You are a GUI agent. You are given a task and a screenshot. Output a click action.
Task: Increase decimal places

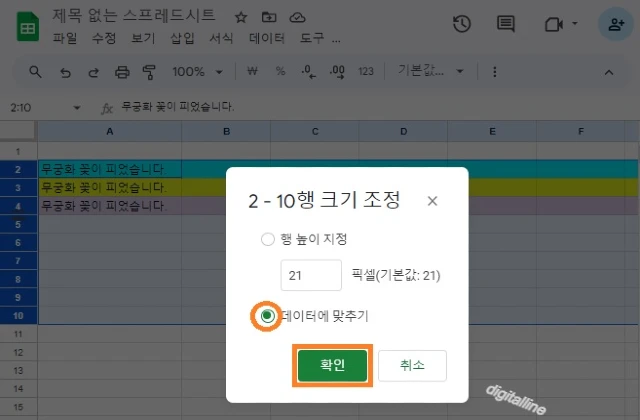click(337, 72)
